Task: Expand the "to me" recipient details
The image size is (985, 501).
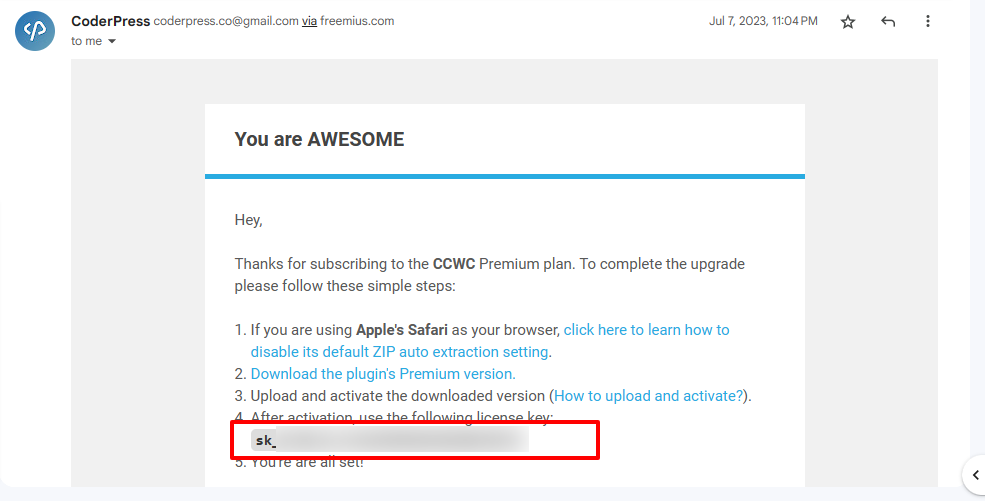Action: coord(112,42)
